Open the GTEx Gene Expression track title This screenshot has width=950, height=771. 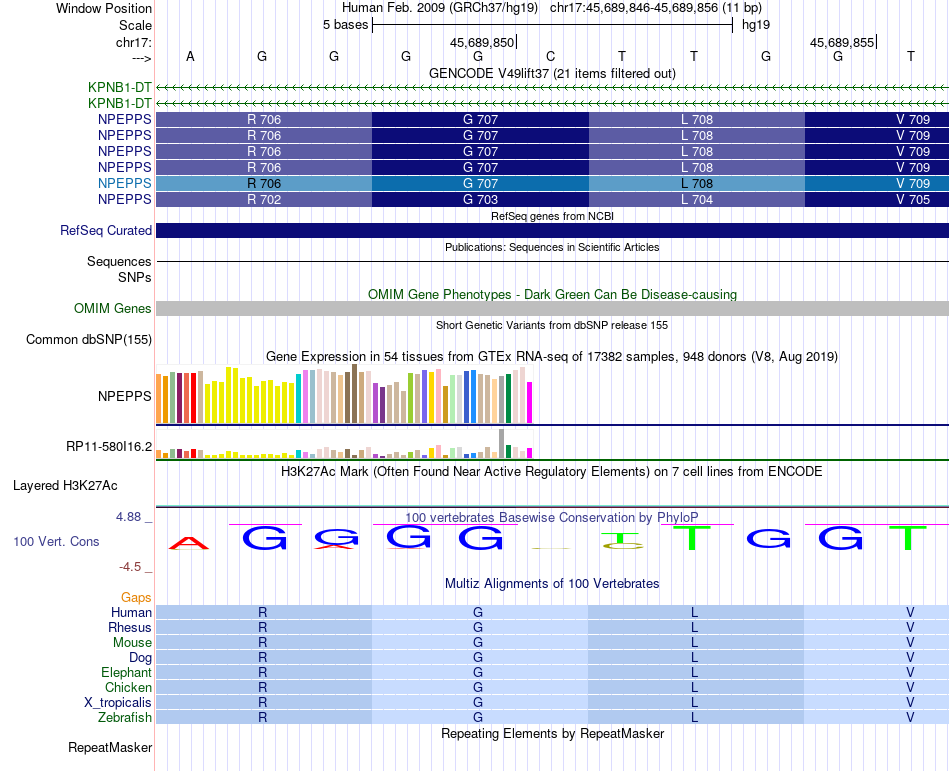552,357
